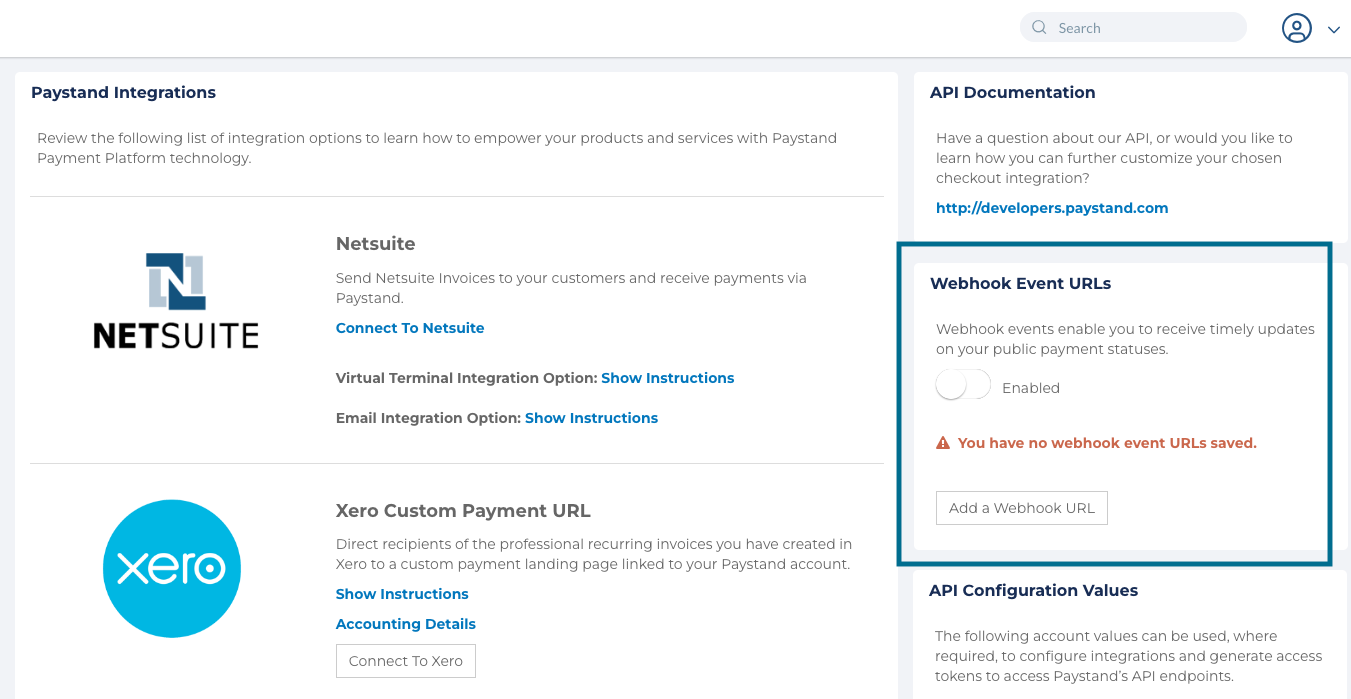Click Connect To Netsuite link
This screenshot has height=699, width=1351.
410,328
